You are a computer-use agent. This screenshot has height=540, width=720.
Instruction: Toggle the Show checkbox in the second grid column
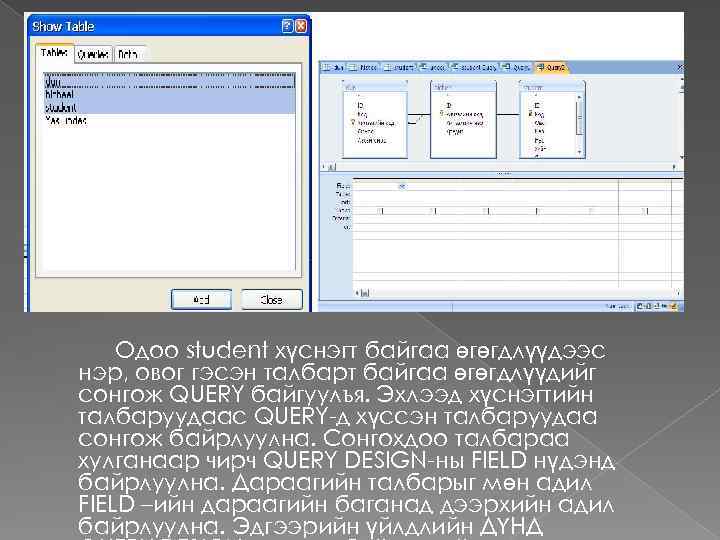pyautogui.click(x=434, y=211)
